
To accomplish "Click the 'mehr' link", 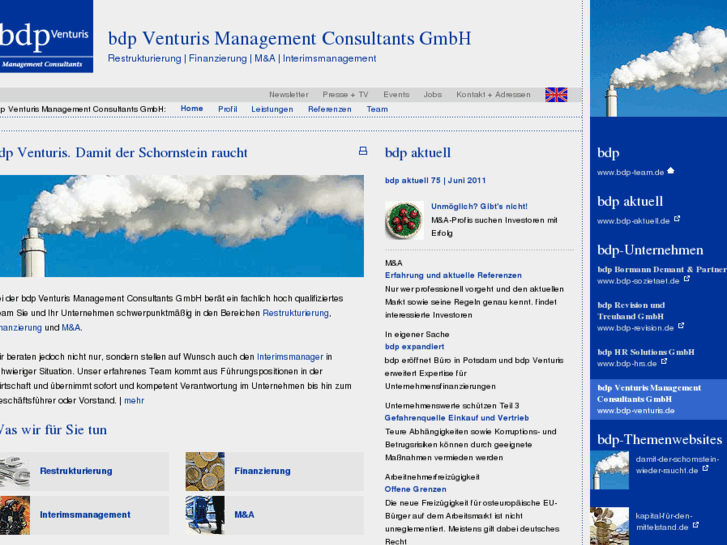I will click(x=134, y=400).
